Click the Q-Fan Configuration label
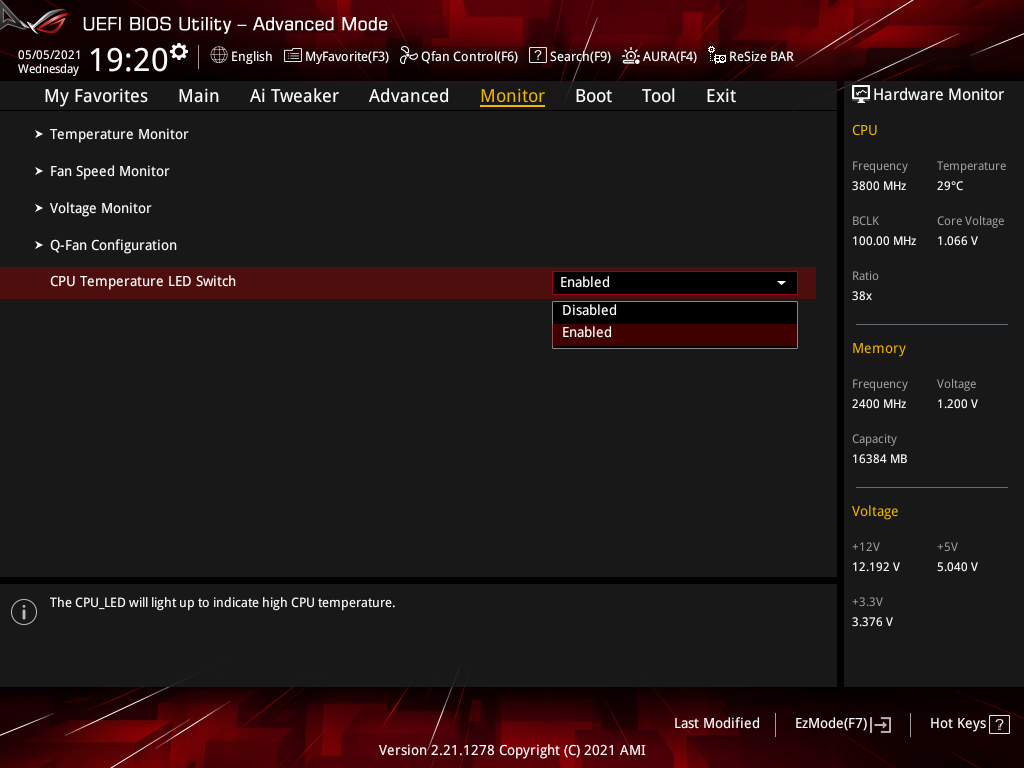The width and height of the screenshot is (1024, 768). [x=114, y=246]
